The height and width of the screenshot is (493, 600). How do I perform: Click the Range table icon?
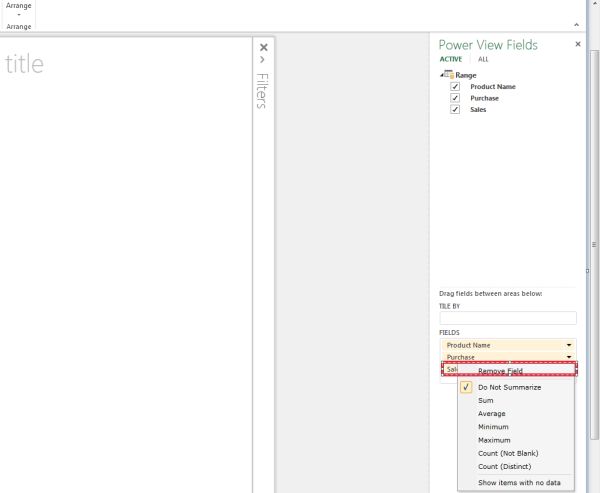pos(449,75)
